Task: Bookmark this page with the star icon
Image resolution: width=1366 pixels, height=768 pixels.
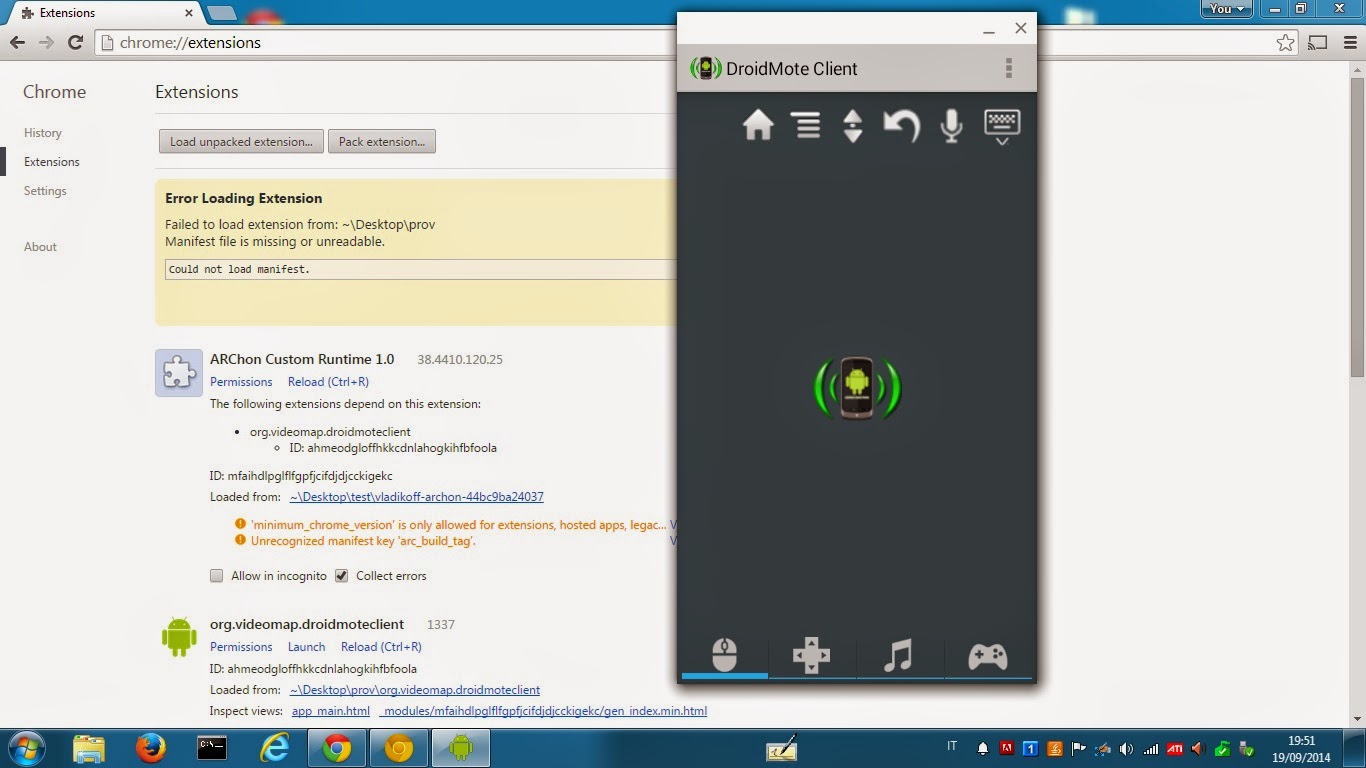Action: (x=1285, y=43)
